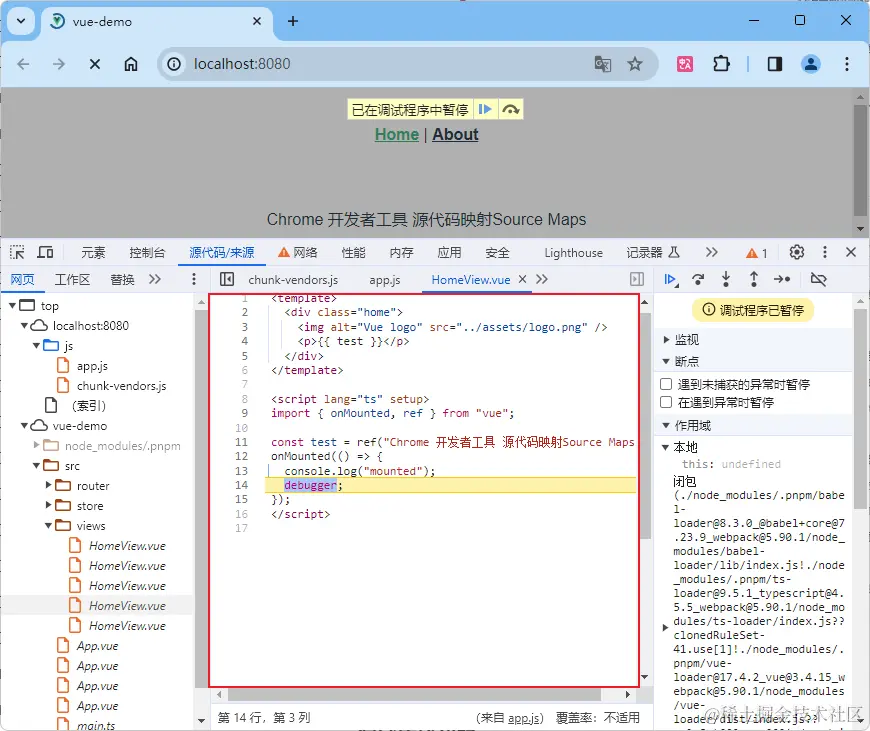Select the inspect element picker icon

pyautogui.click(x=17, y=253)
